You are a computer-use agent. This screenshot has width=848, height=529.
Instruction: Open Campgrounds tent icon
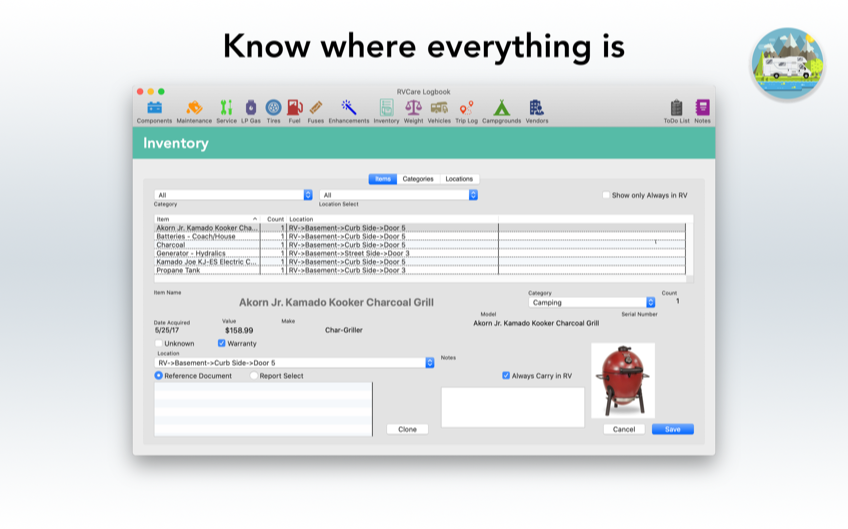click(x=501, y=108)
